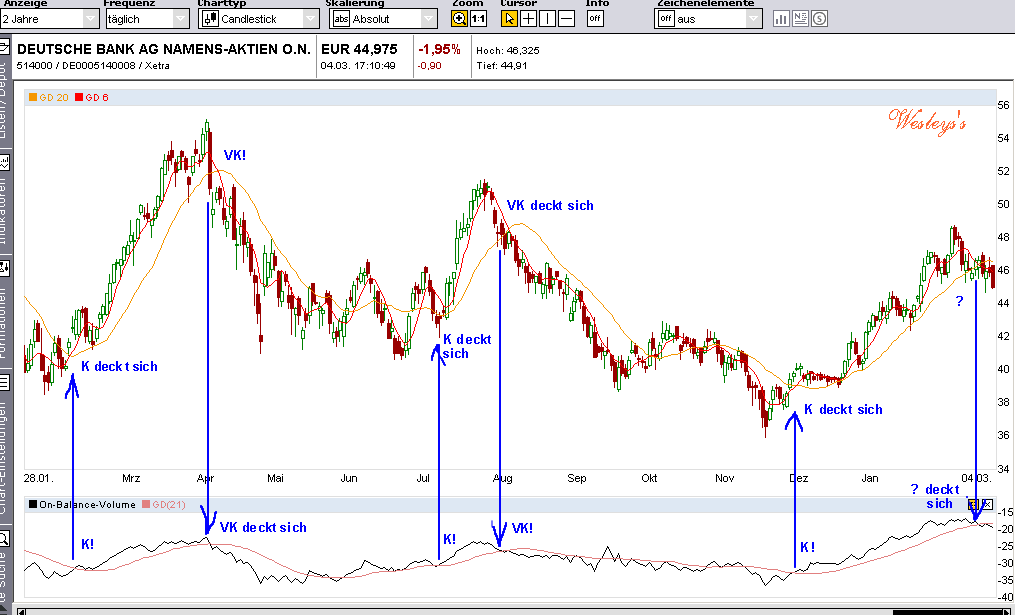Select the crosshair cursor tool
1015x615 pixels.
[x=528, y=17]
